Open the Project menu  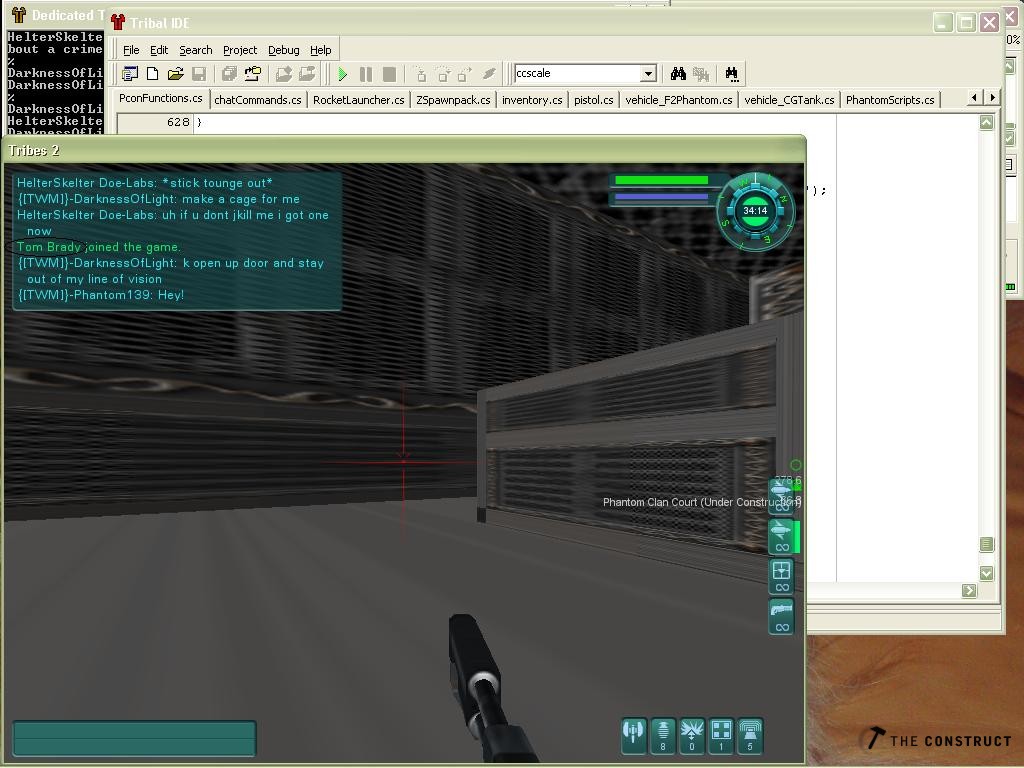pos(240,50)
